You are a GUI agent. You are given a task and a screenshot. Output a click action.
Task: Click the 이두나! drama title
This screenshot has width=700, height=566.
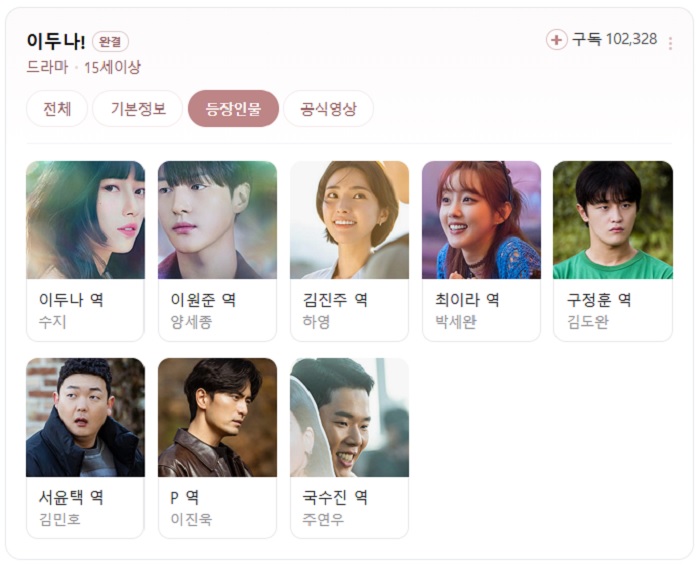pyautogui.click(x=56, y=41)
